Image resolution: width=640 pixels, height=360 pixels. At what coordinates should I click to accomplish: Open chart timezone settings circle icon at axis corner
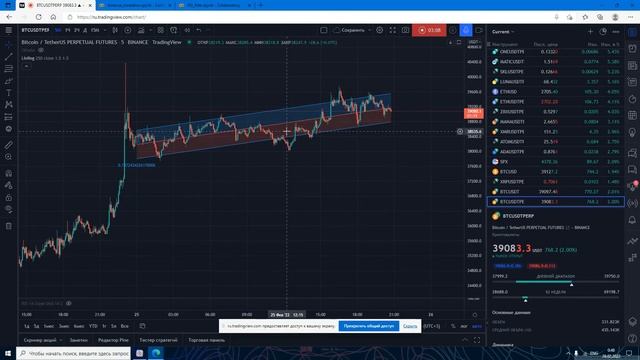[475, 315]
